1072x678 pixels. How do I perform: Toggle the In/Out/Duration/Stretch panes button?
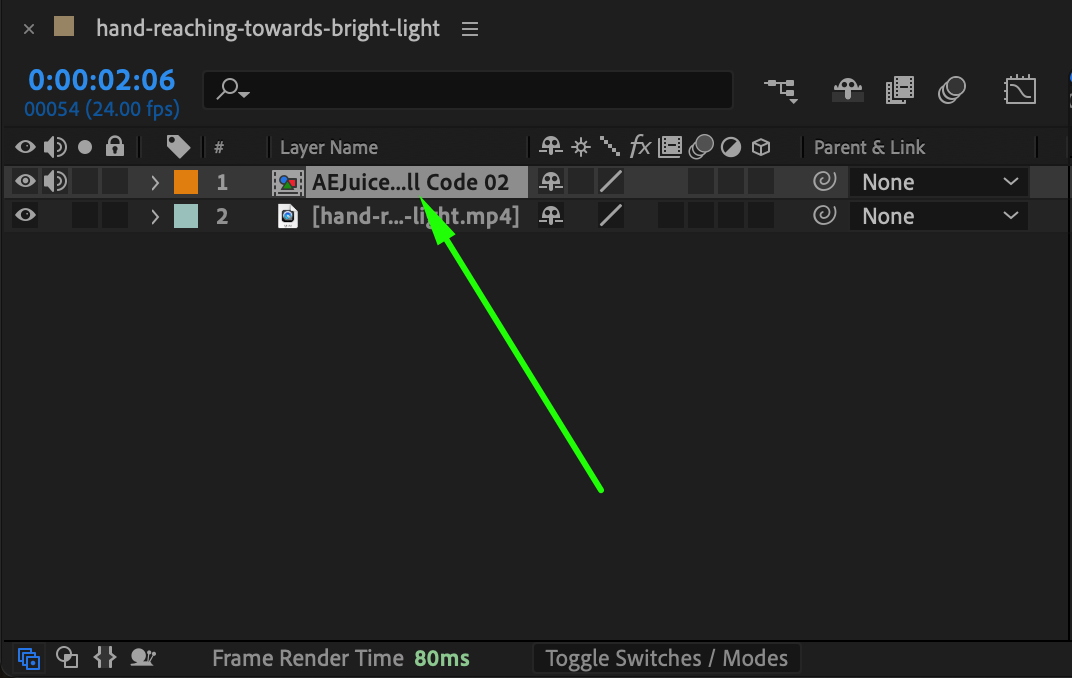coord(105,657)
